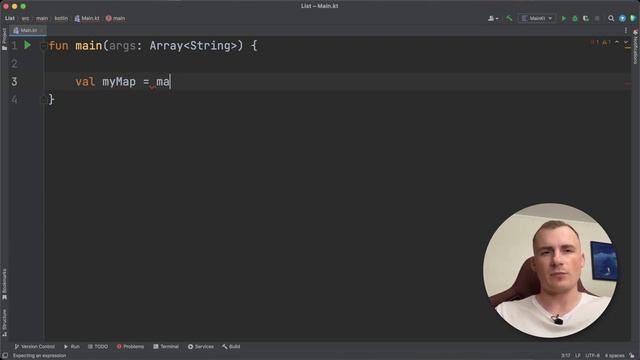Open the Services tool window
This screenshot has height=360, width=640.
[200, 347]
